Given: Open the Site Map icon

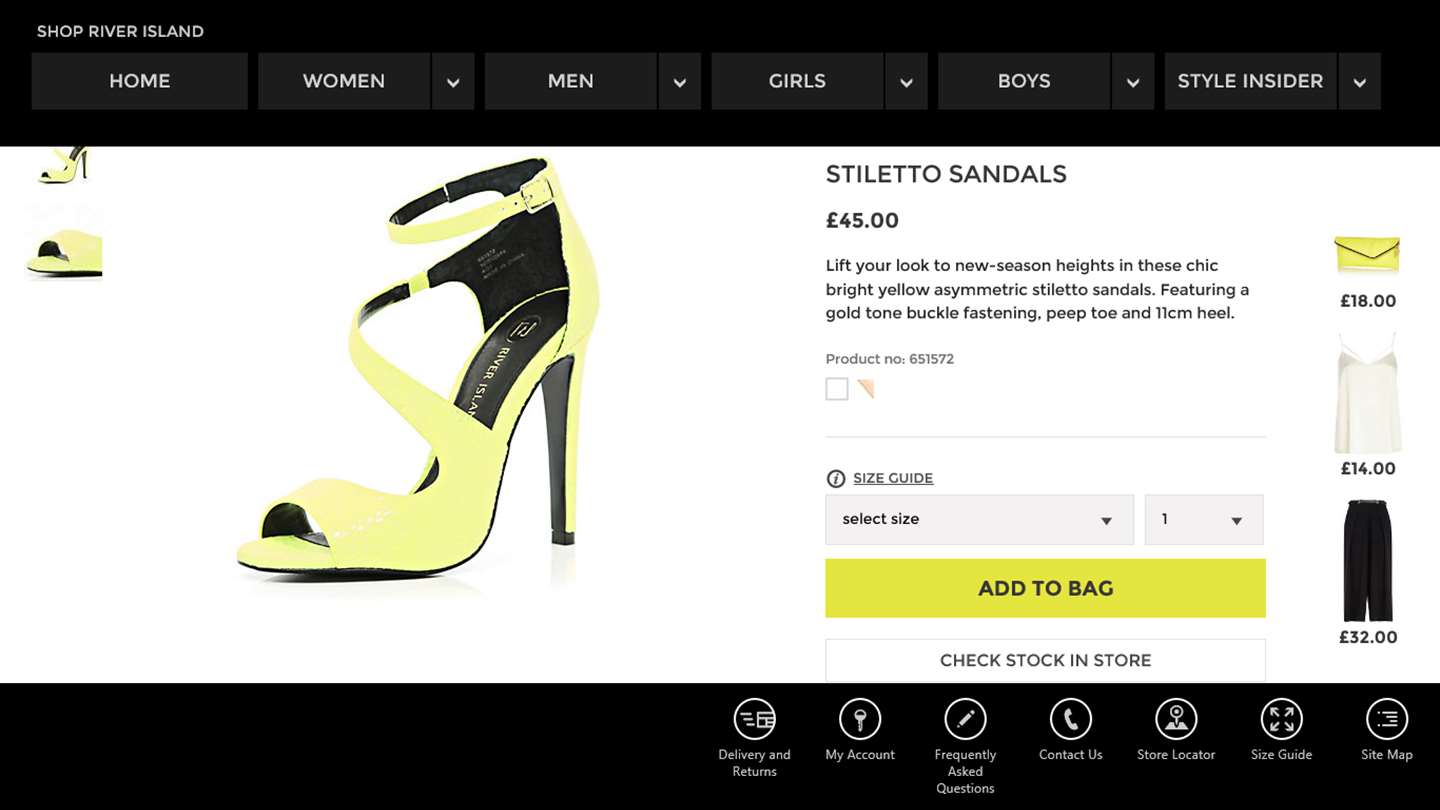Looking at the screenshot, I should coord(1386,719).
